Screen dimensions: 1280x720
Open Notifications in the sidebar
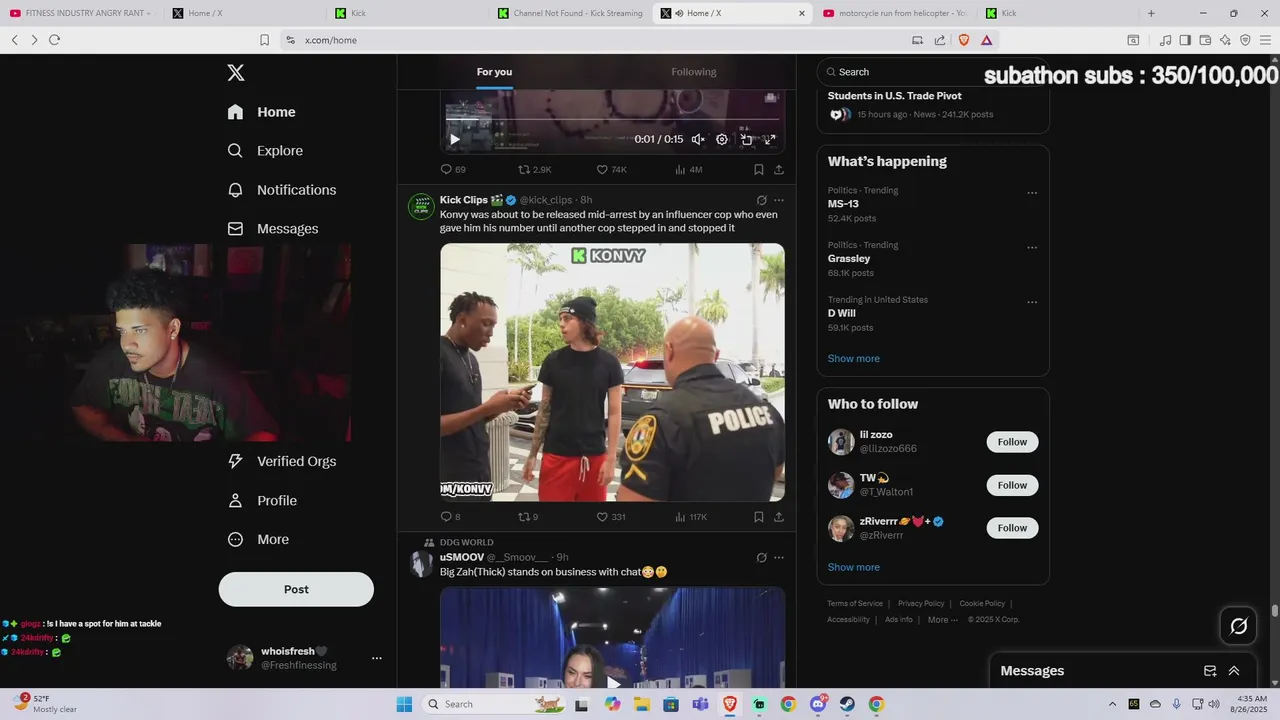[x=282, y=190]
